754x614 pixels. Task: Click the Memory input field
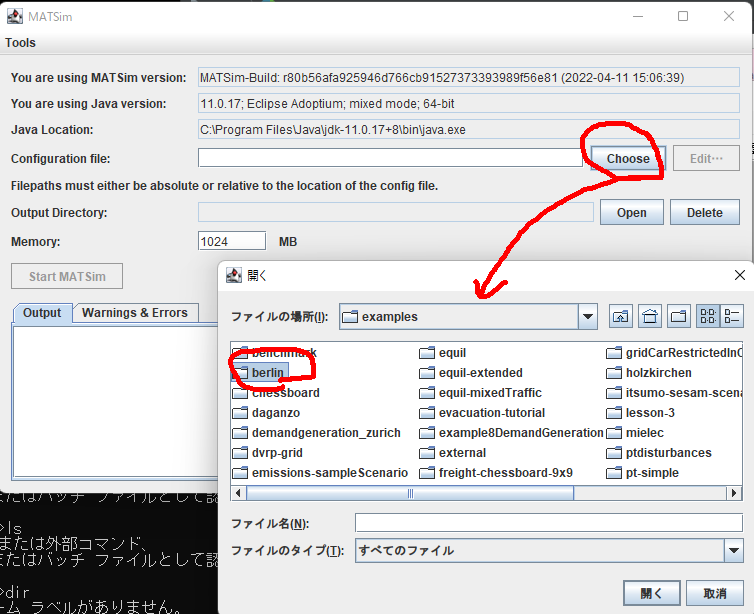click(x=232, y=241)
